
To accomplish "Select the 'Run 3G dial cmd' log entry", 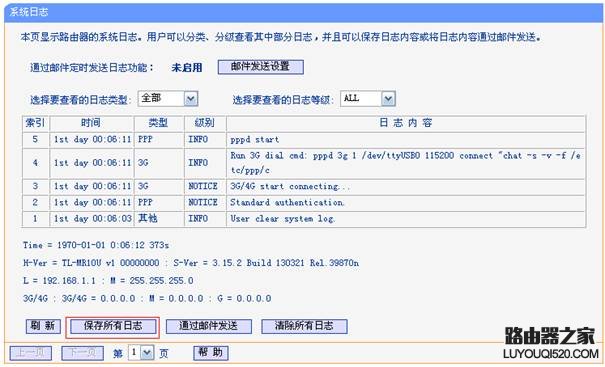I will click(405, 163).
